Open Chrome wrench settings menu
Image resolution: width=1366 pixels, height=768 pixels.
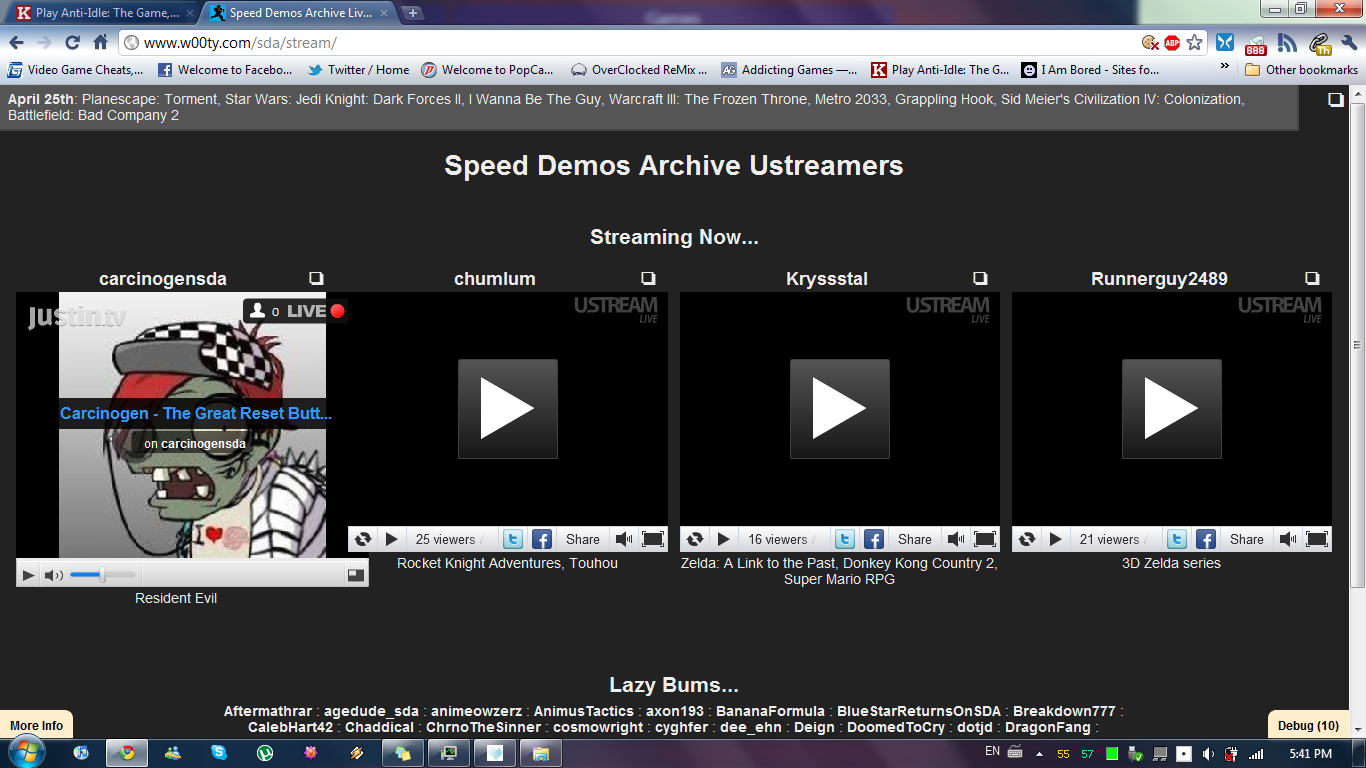tap(1349, 43)
